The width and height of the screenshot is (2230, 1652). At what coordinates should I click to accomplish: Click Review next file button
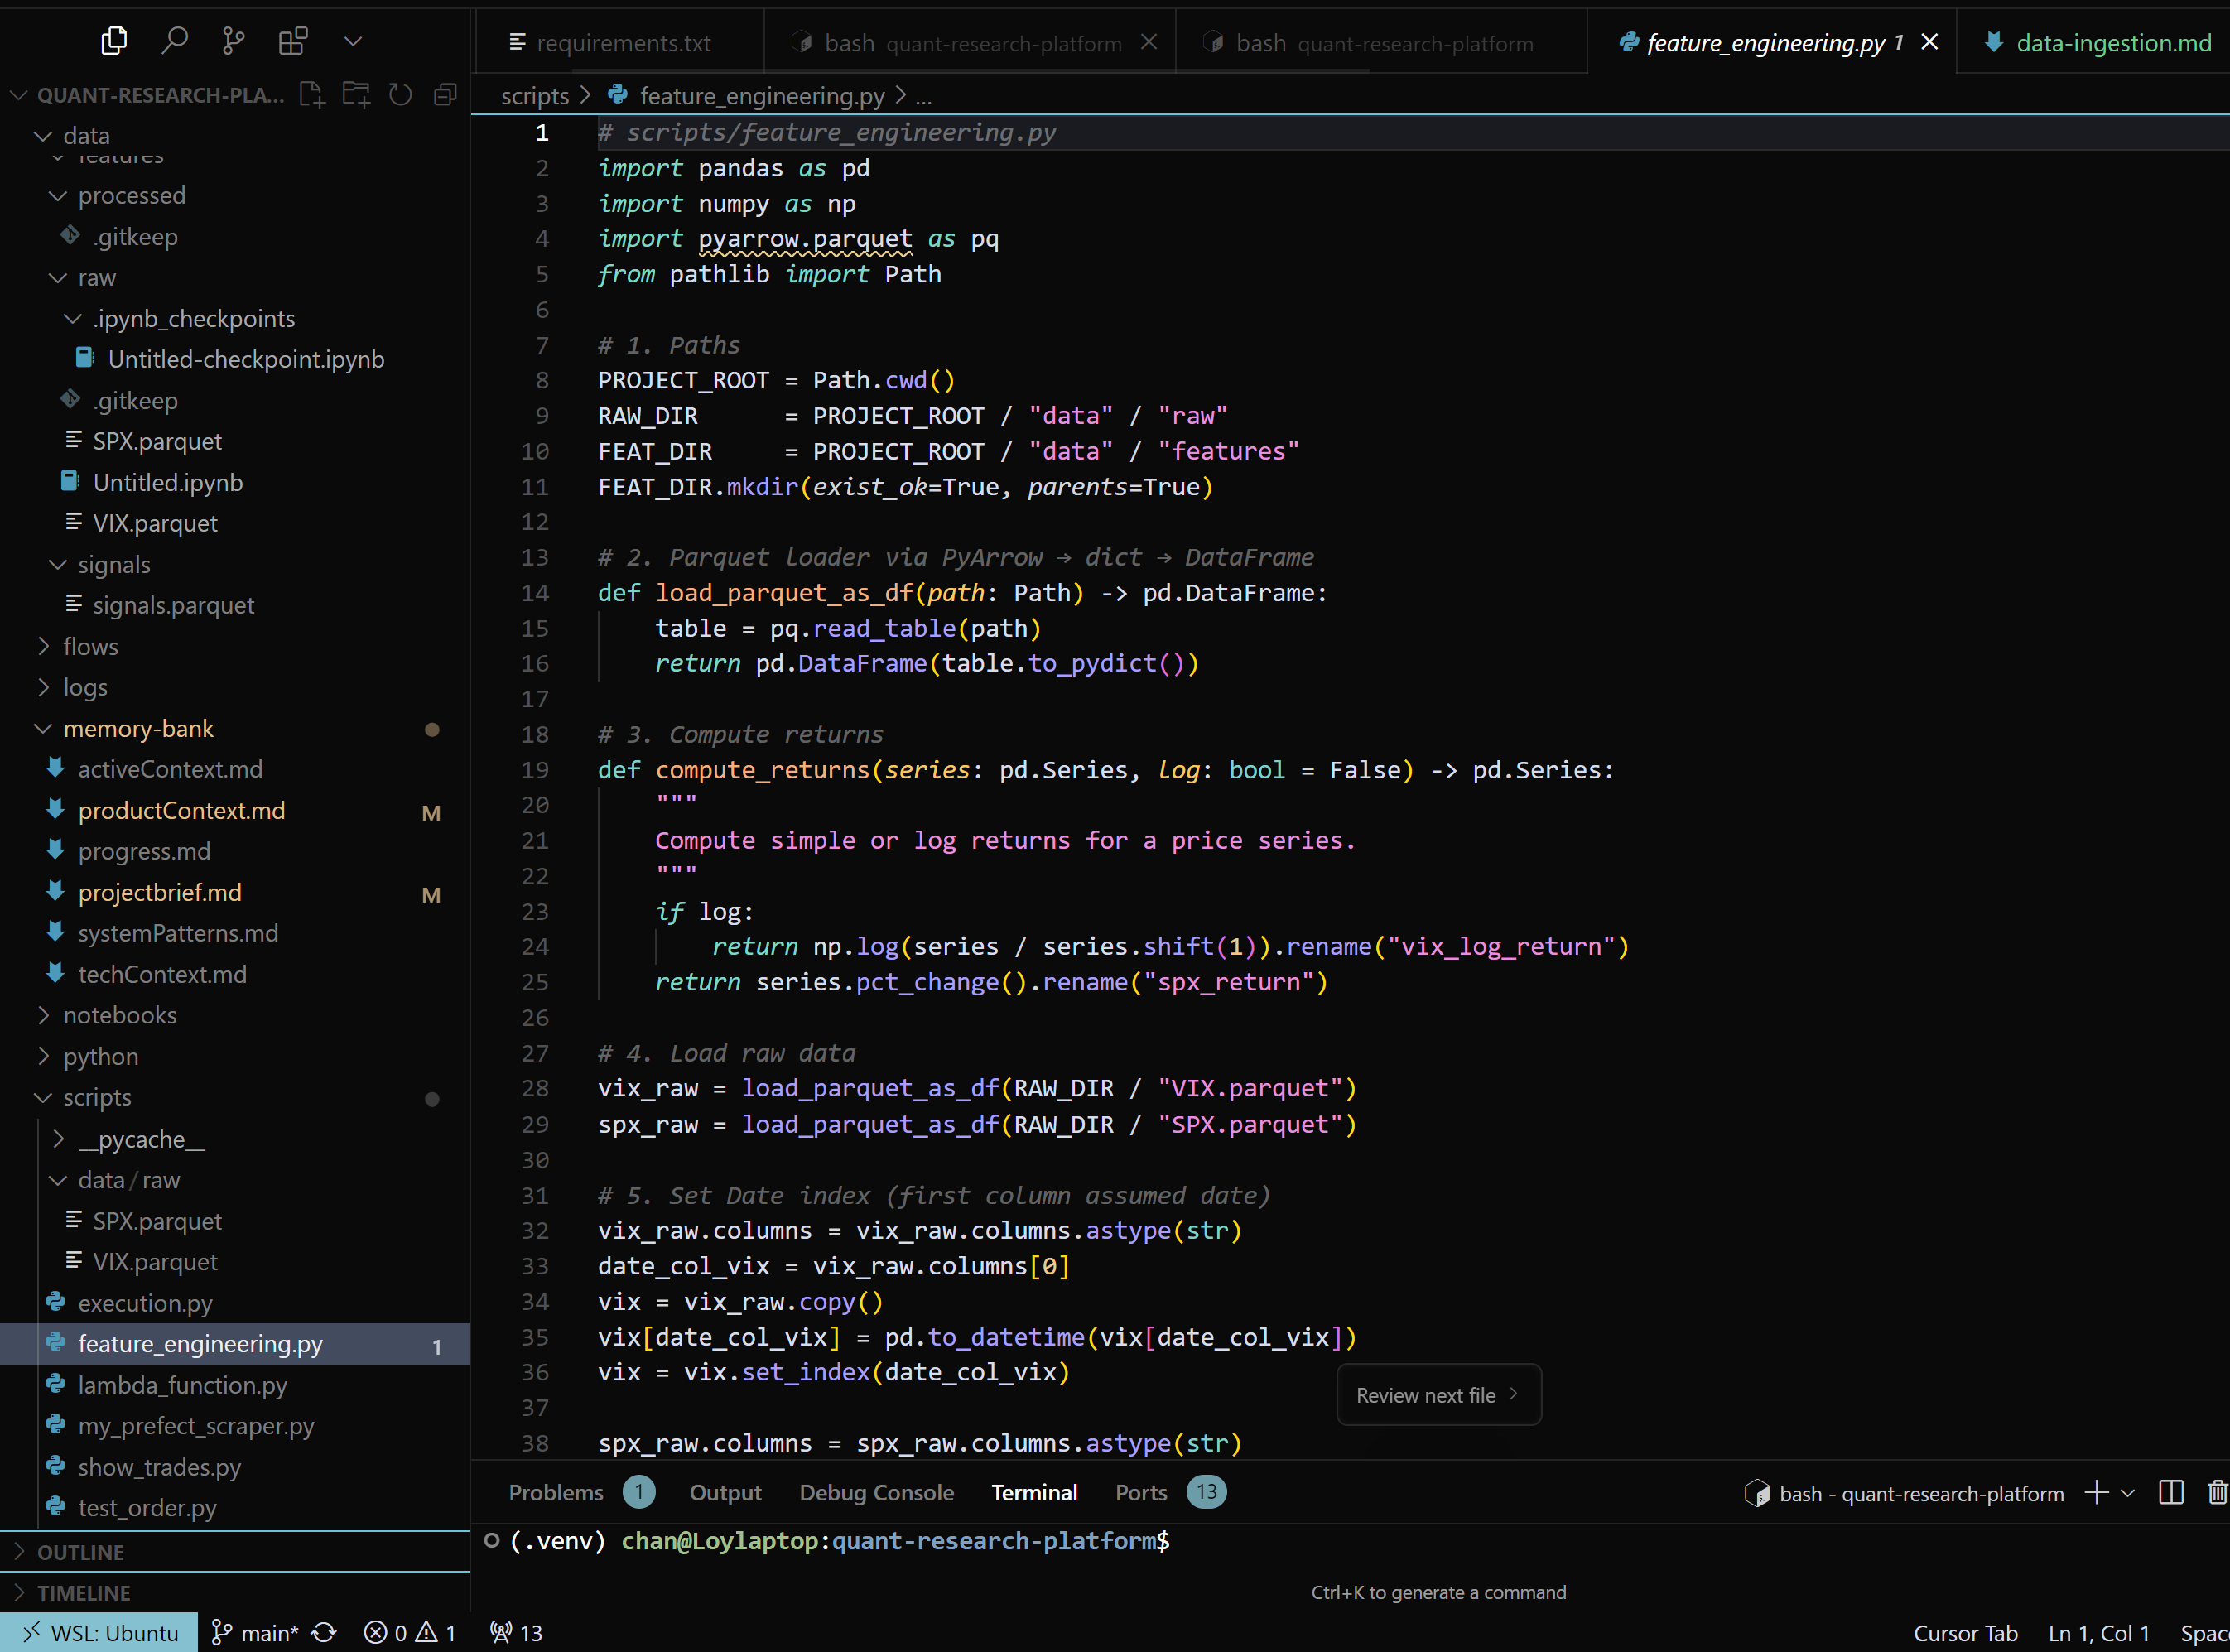coord(1437,1395)
